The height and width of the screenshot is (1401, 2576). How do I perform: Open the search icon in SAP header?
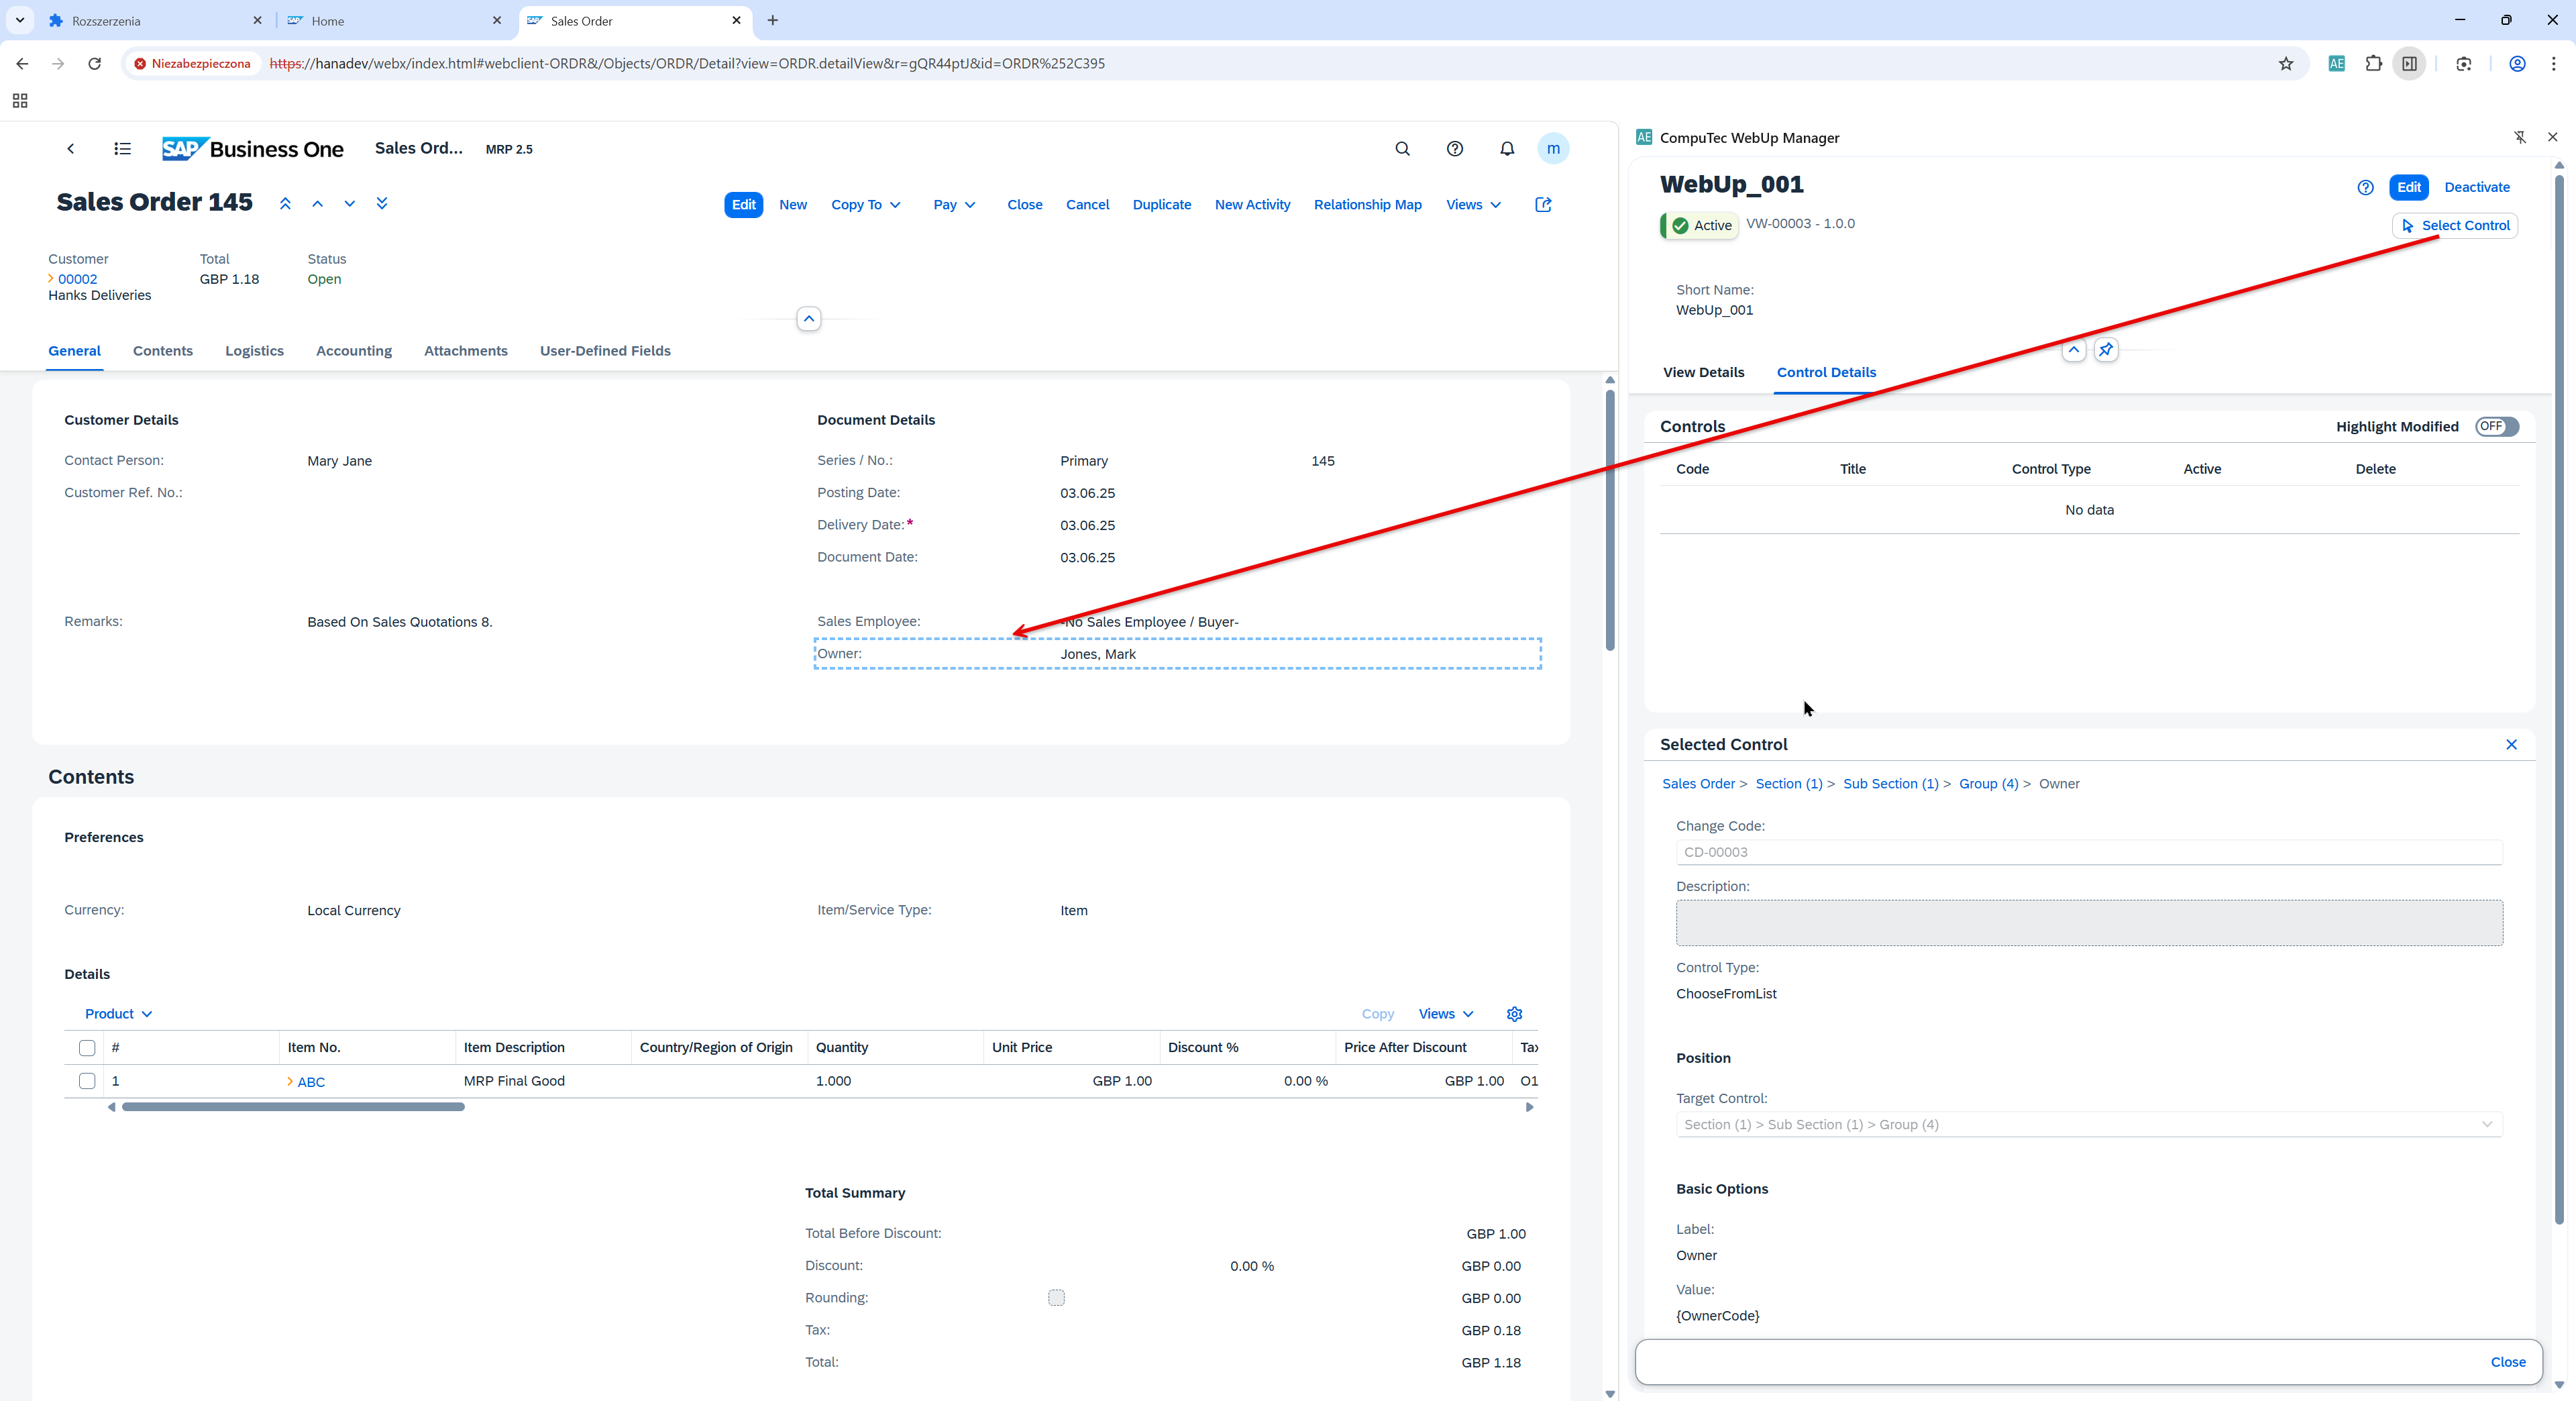[1402, 149]
